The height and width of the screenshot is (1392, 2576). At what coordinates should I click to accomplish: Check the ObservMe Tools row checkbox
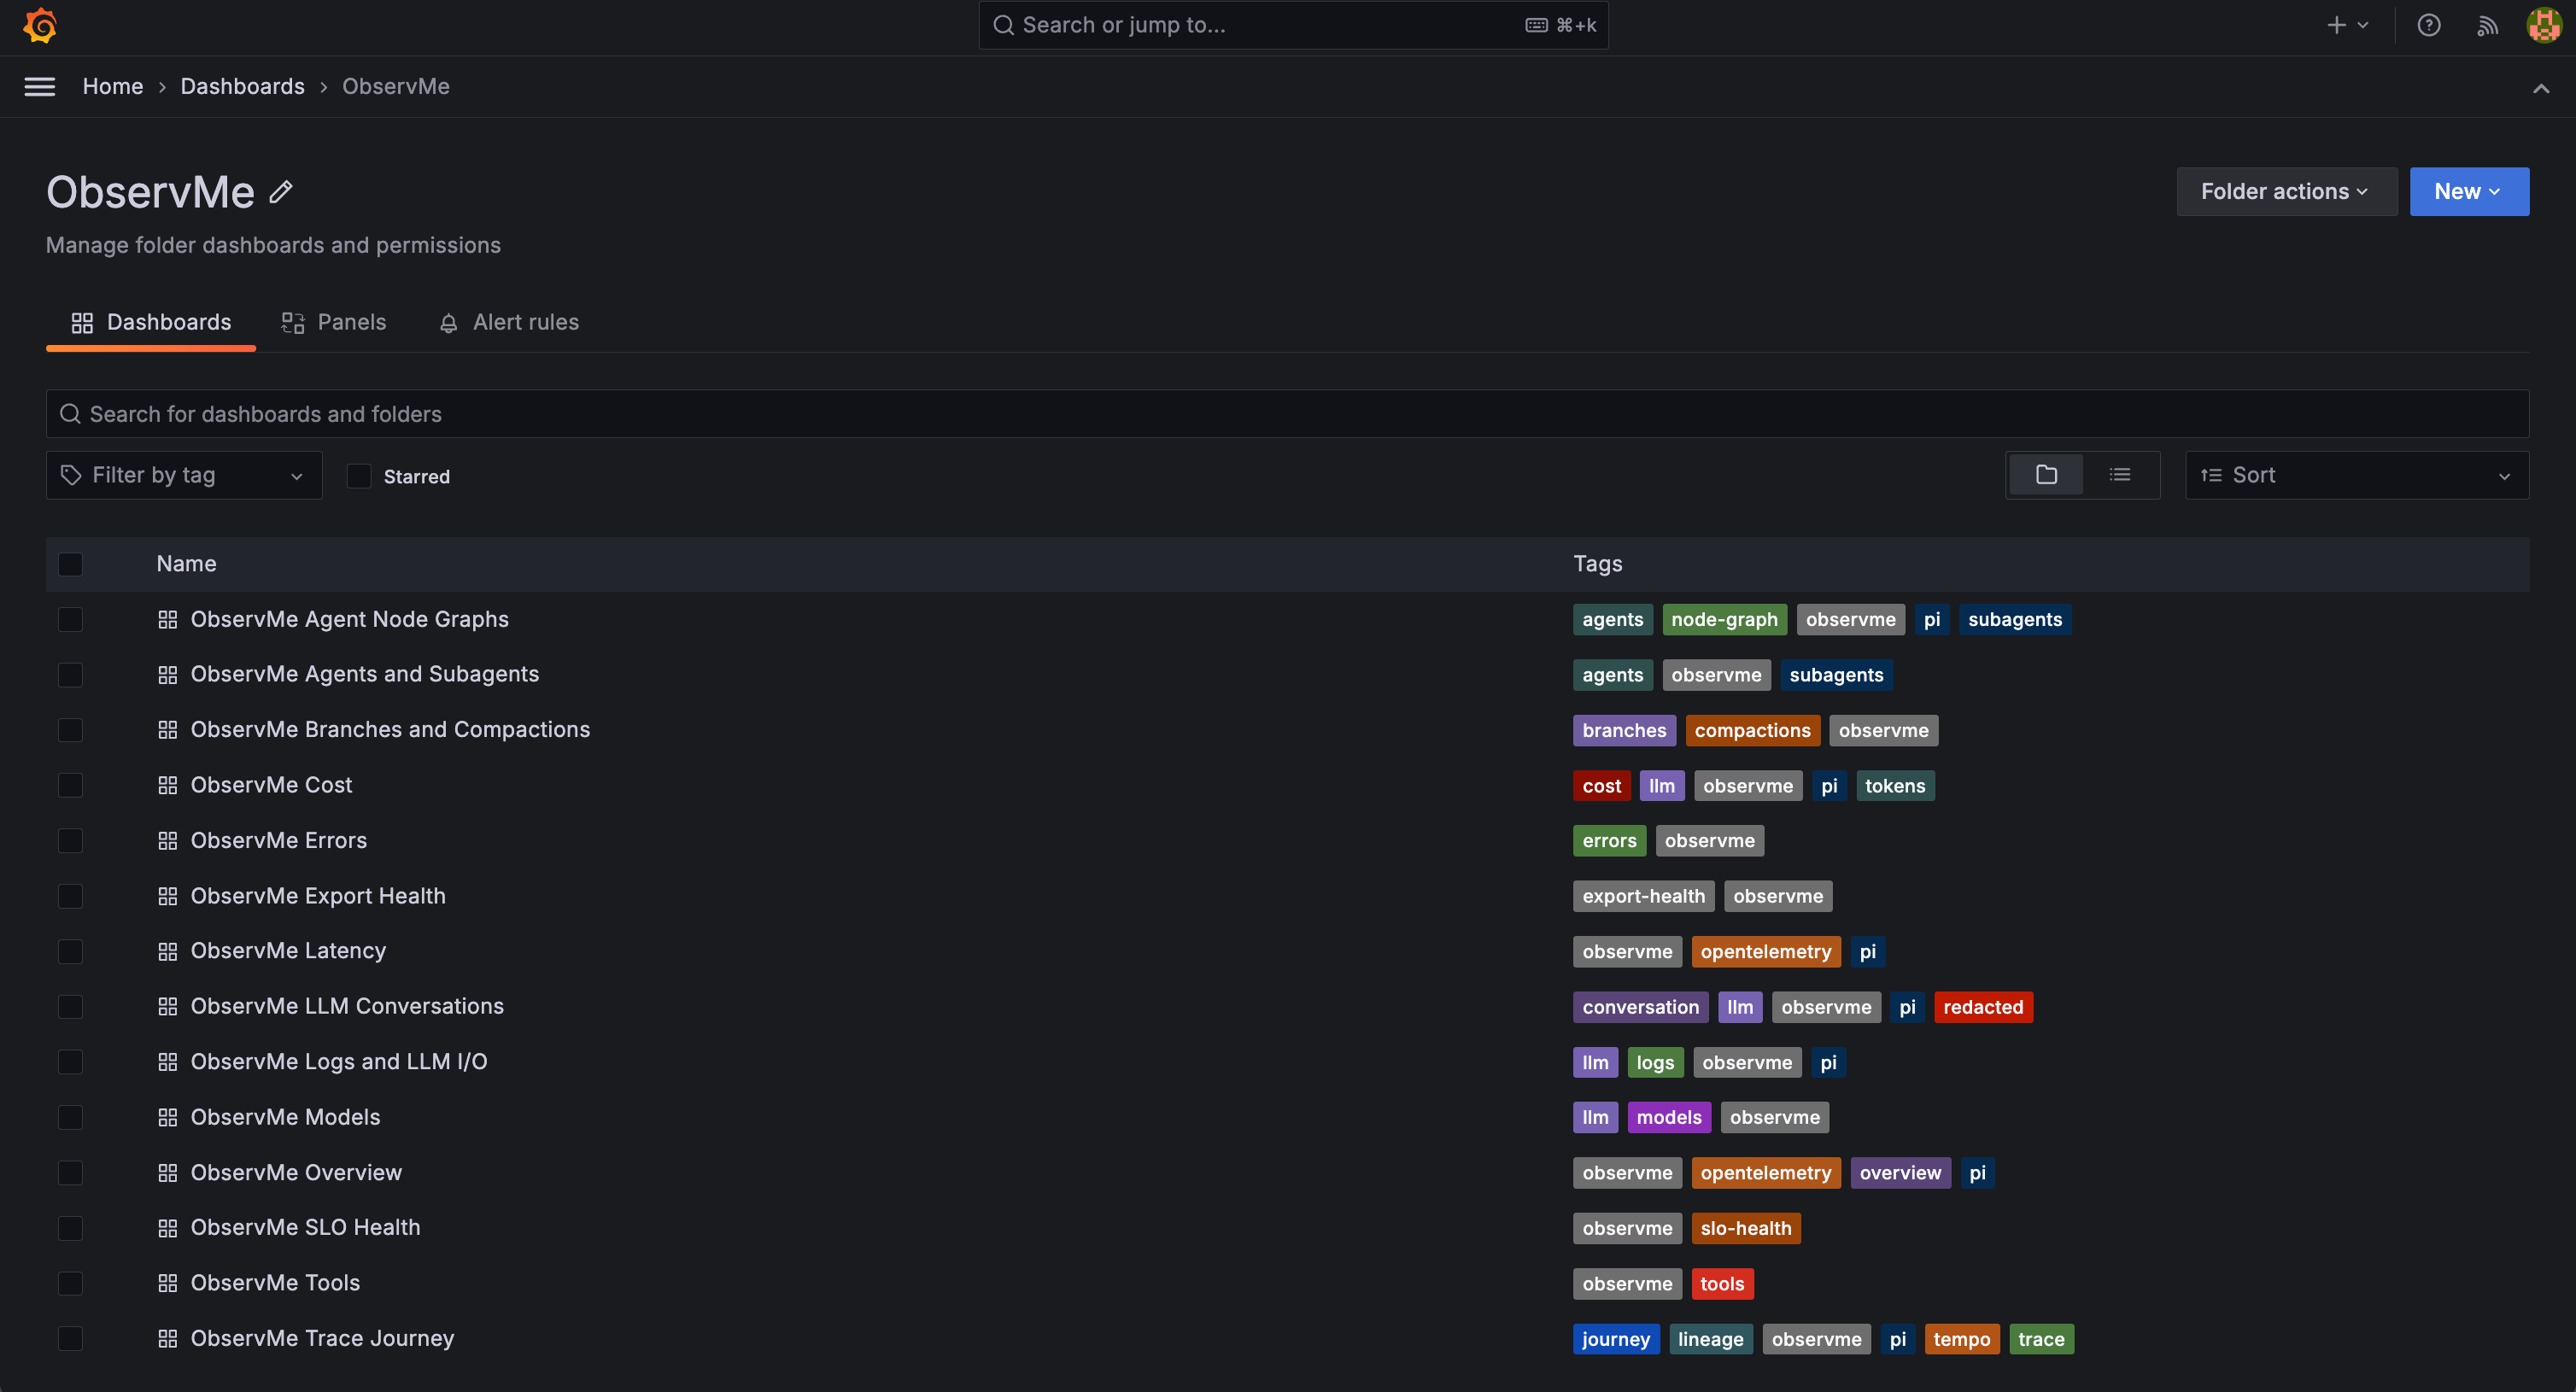(x=70, y=1283)
